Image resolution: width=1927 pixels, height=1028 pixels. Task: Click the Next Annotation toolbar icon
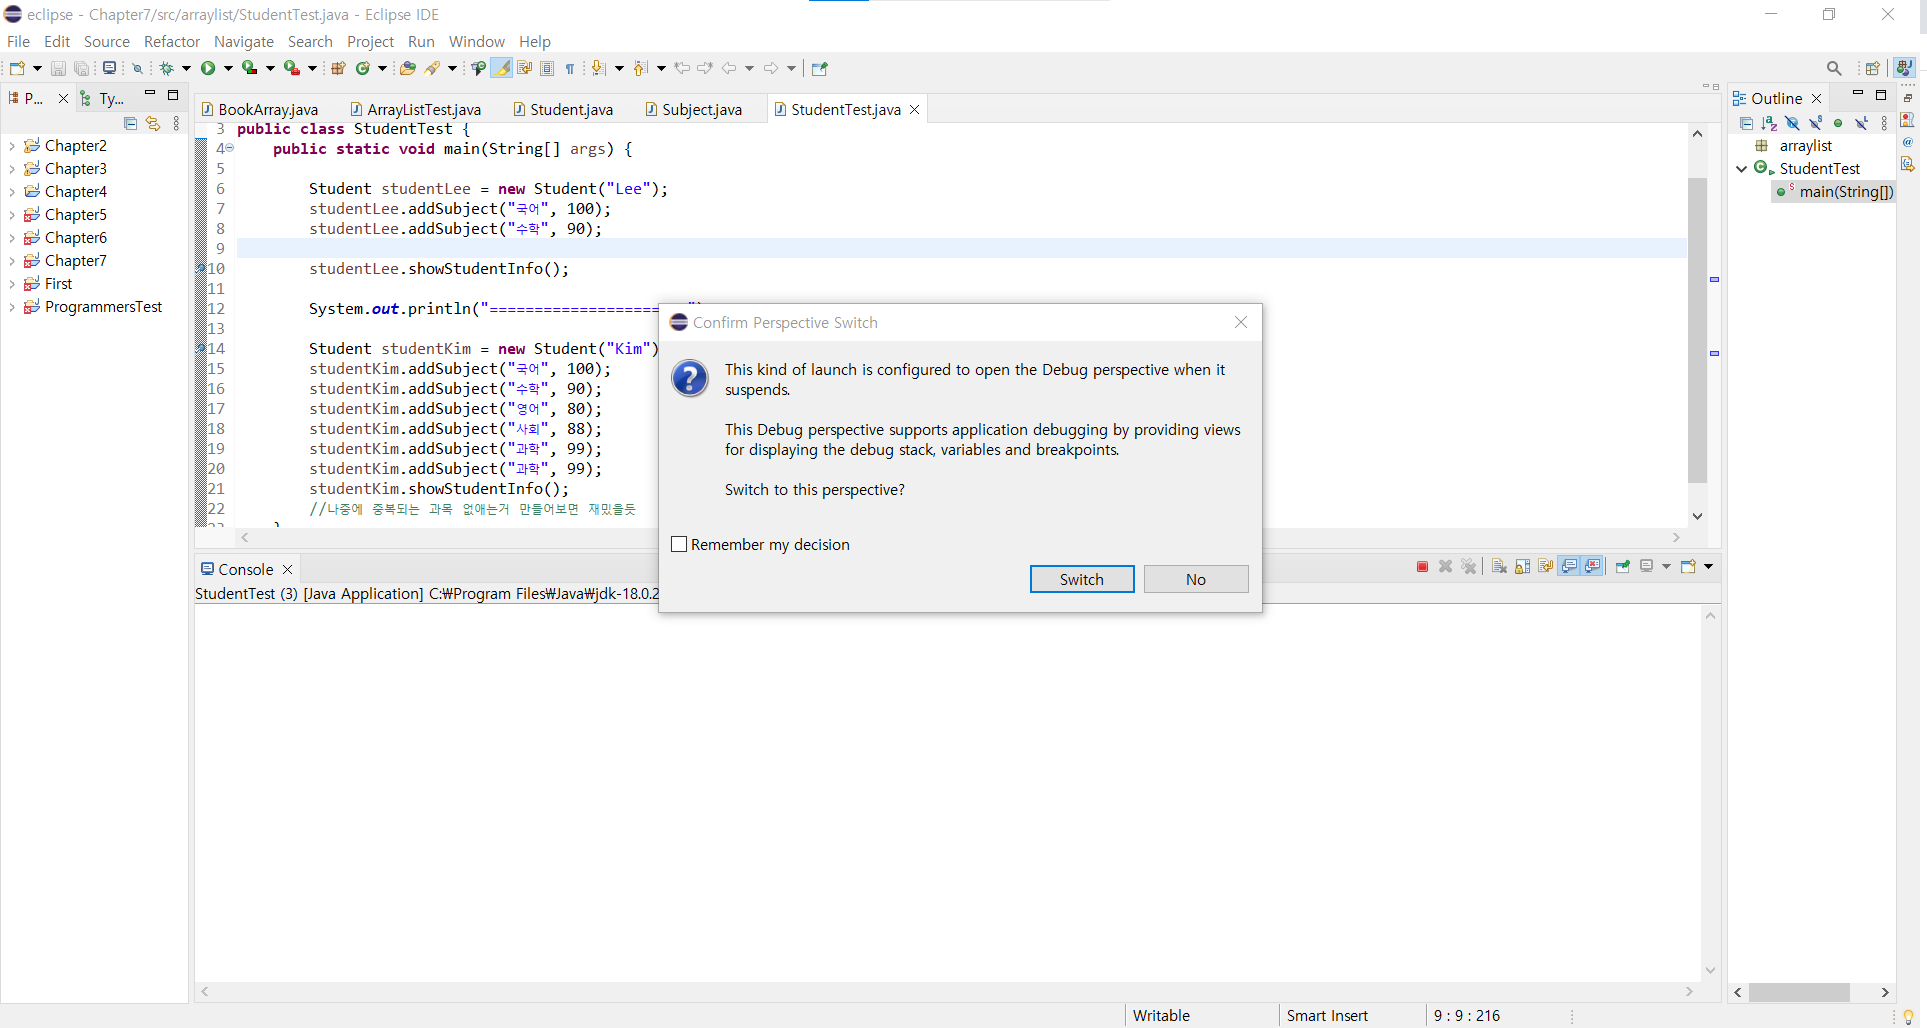click(598, 68)
